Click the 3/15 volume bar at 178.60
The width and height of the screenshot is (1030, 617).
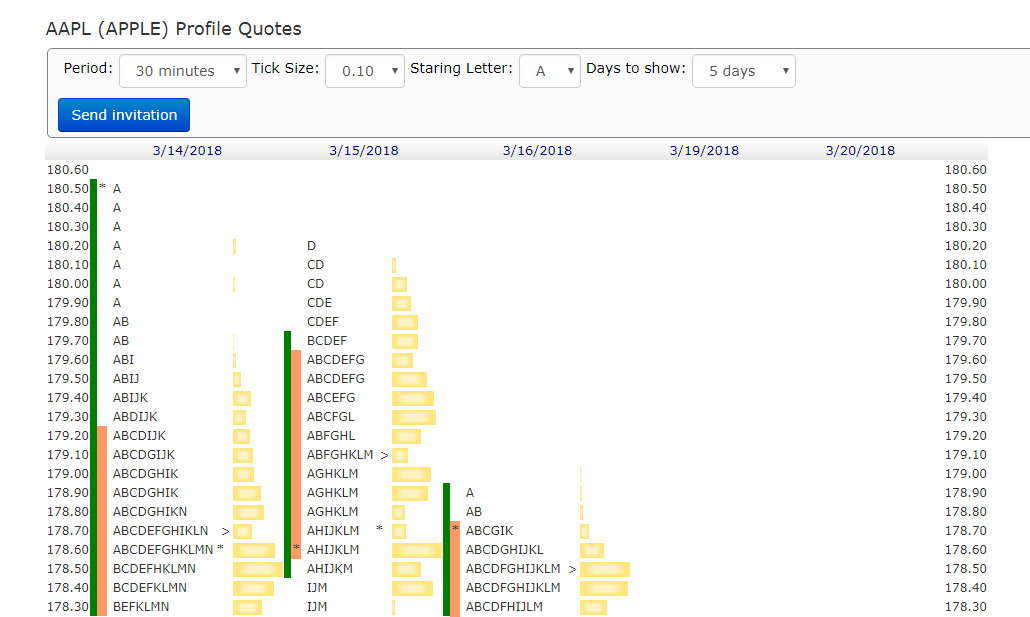[416, 550]
